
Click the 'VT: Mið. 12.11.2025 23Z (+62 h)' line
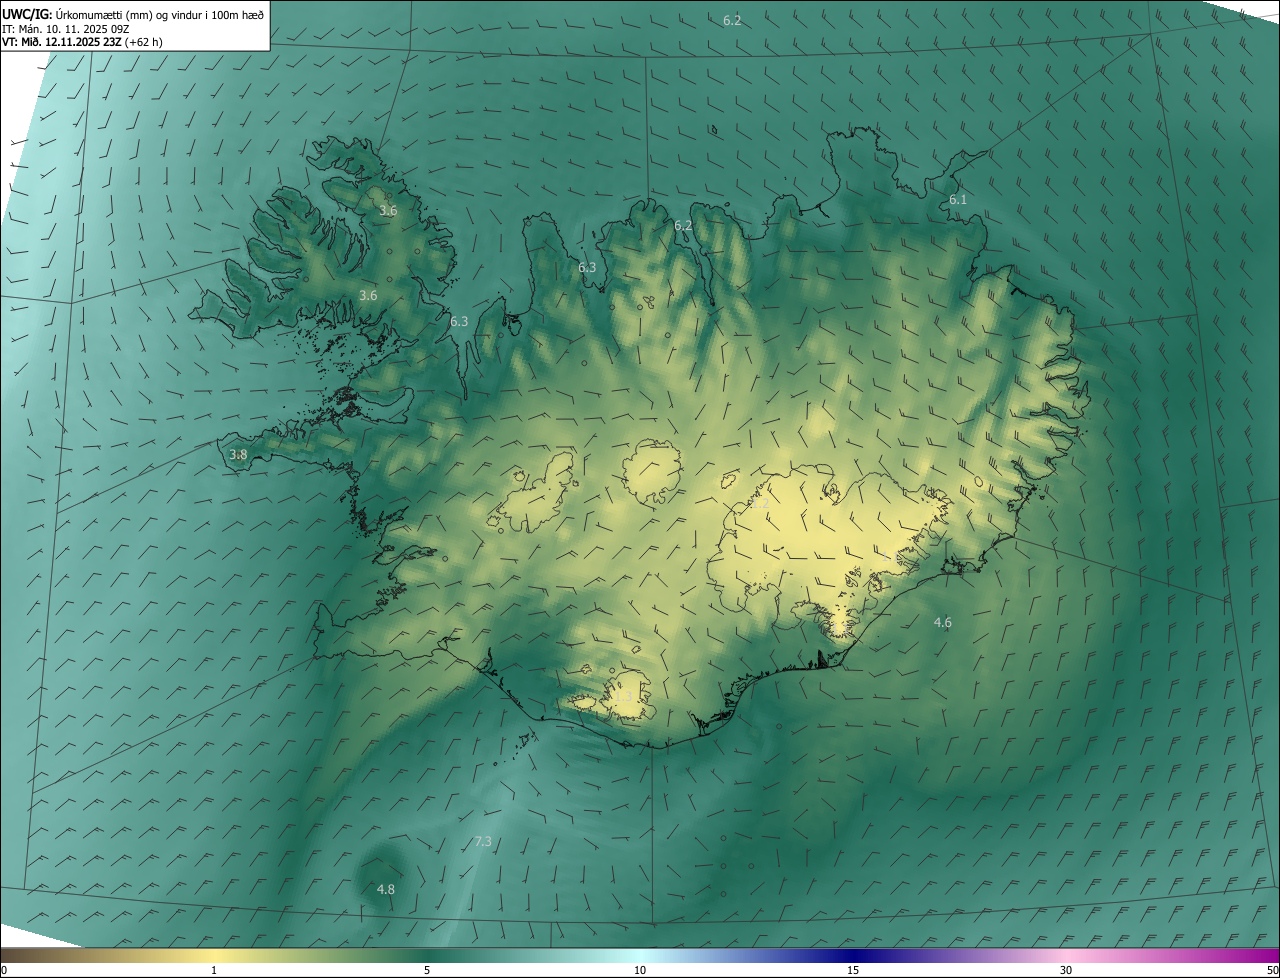coord(82,42)
